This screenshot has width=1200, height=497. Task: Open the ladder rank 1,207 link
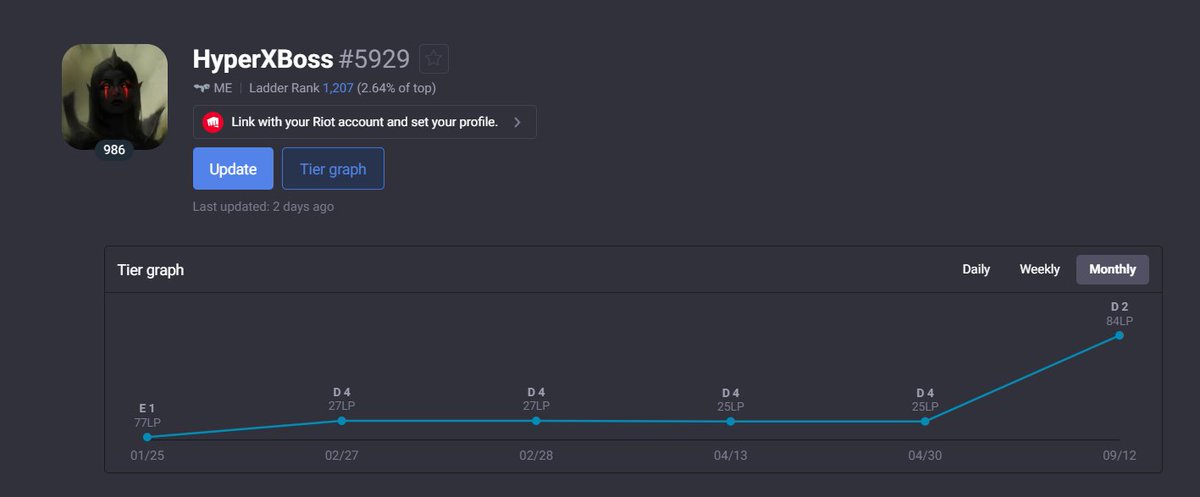(337, 88)
